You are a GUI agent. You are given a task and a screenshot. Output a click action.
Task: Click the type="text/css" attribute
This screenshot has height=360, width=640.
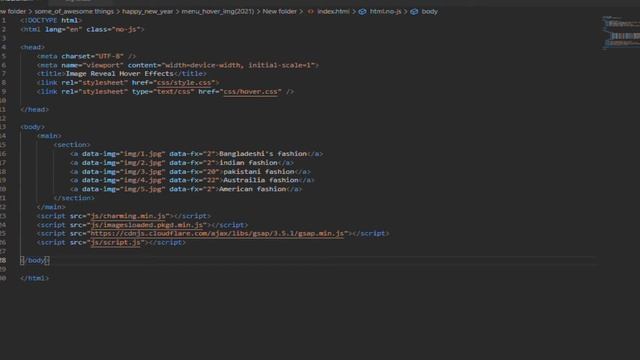click(x=163, y=91)
